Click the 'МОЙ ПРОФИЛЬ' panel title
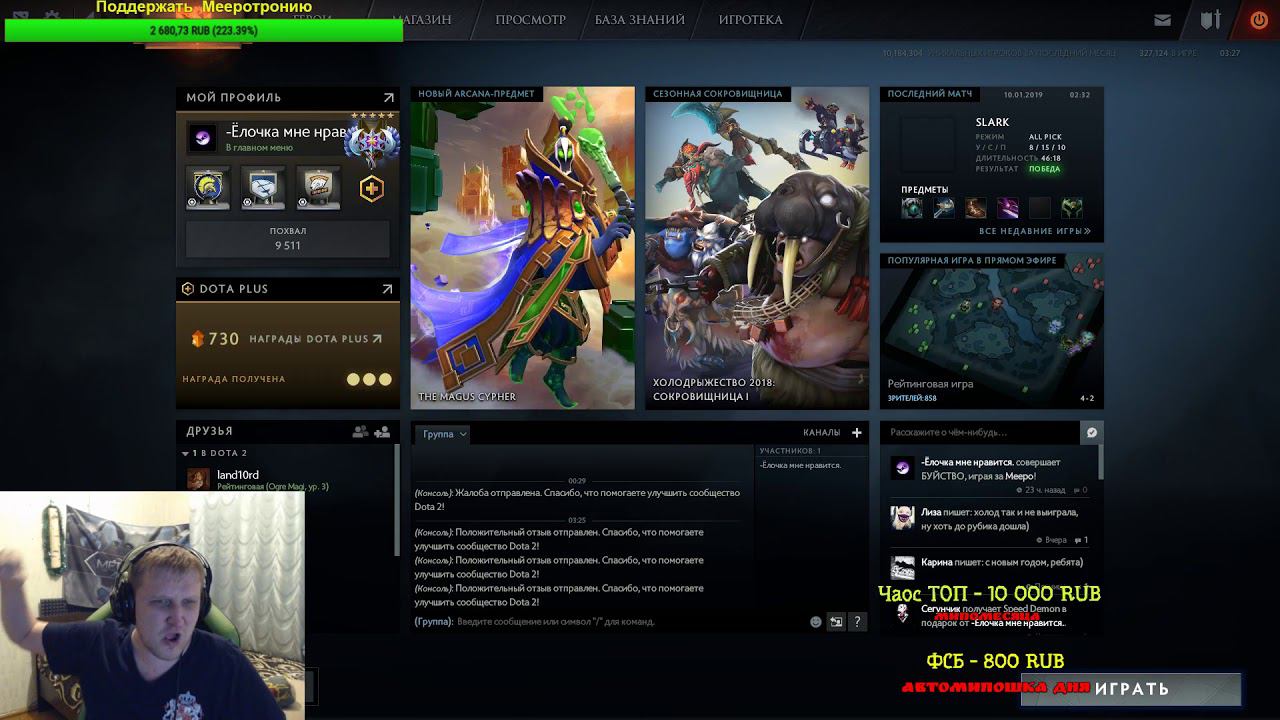 click(234, 98)
